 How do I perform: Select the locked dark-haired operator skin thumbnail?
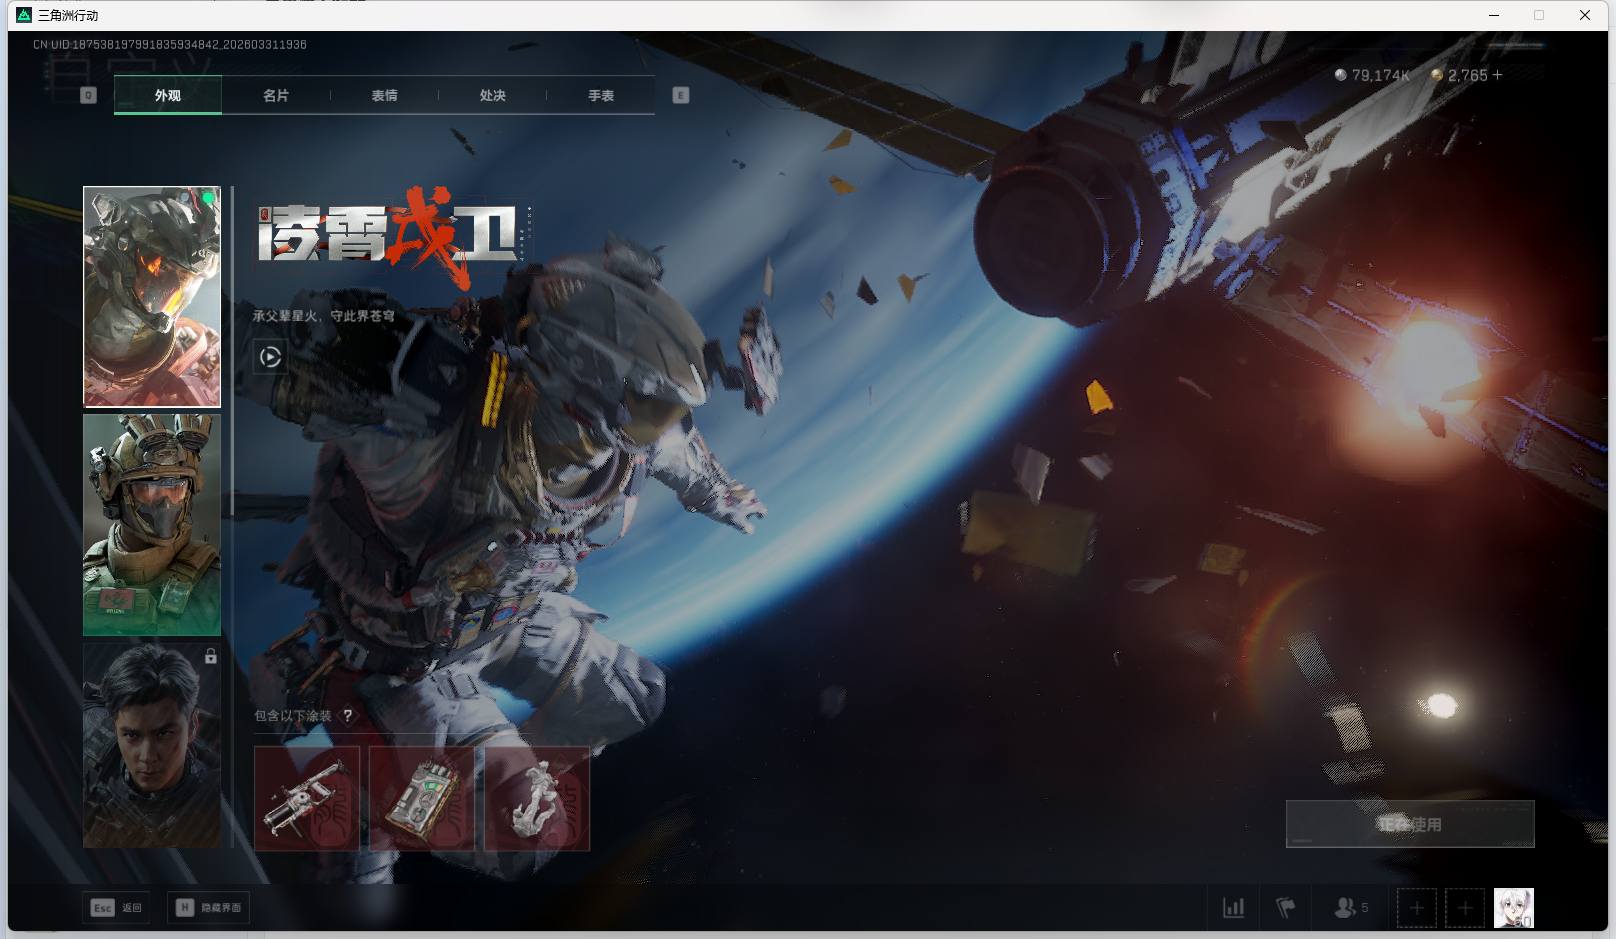152,745
